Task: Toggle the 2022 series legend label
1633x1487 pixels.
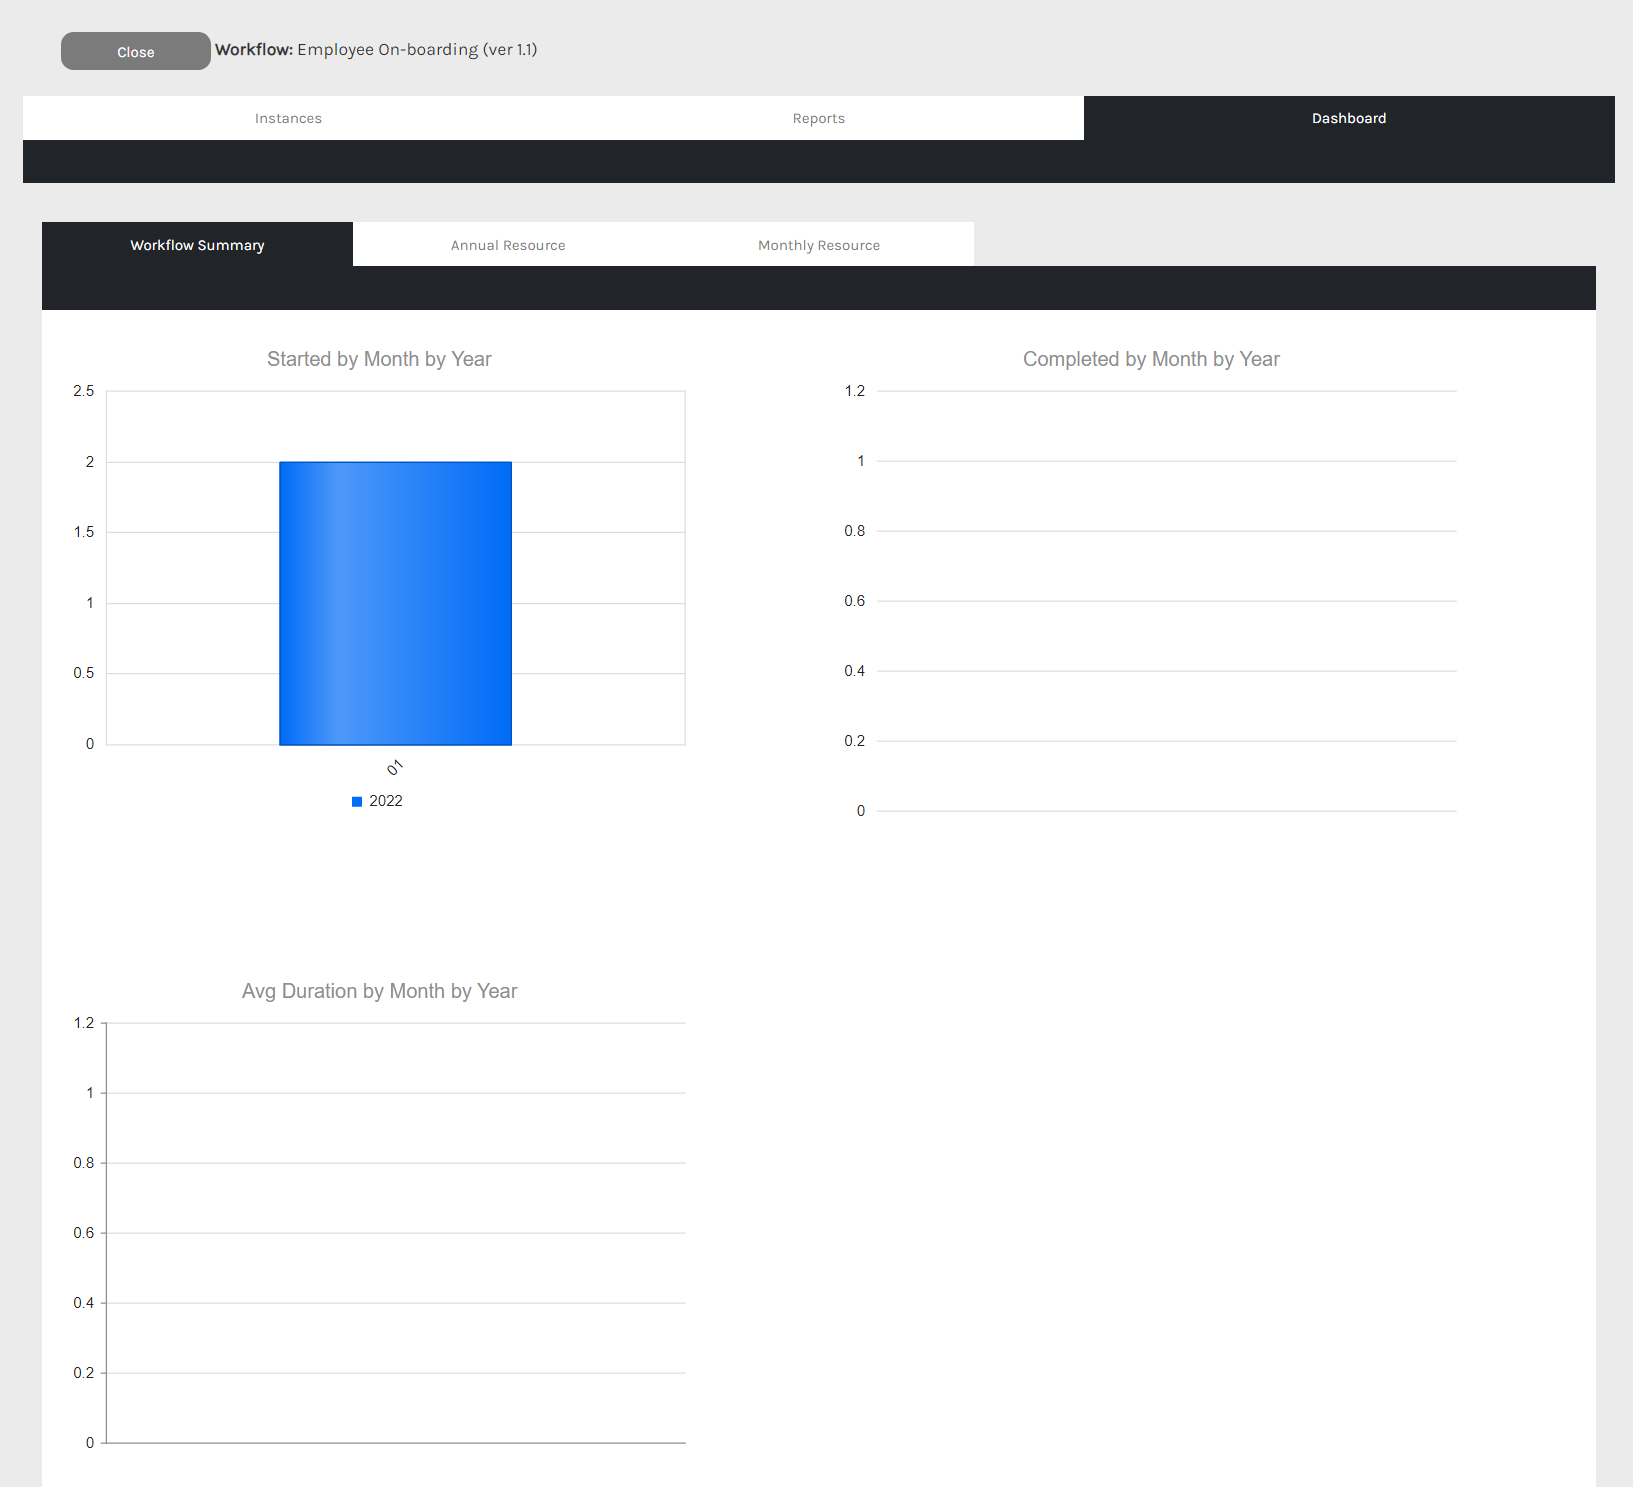Action: click(x=386, y=801)
